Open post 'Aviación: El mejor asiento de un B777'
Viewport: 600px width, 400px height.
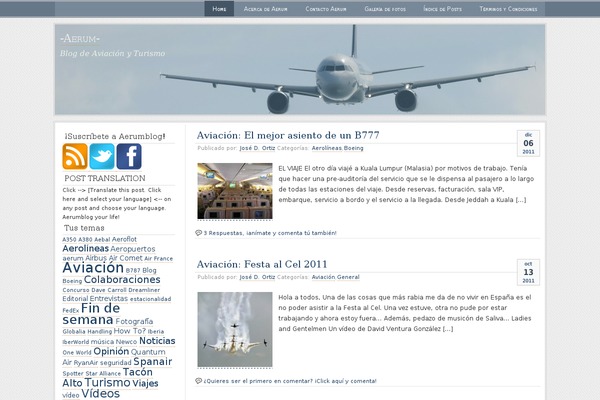pos(288,135)
